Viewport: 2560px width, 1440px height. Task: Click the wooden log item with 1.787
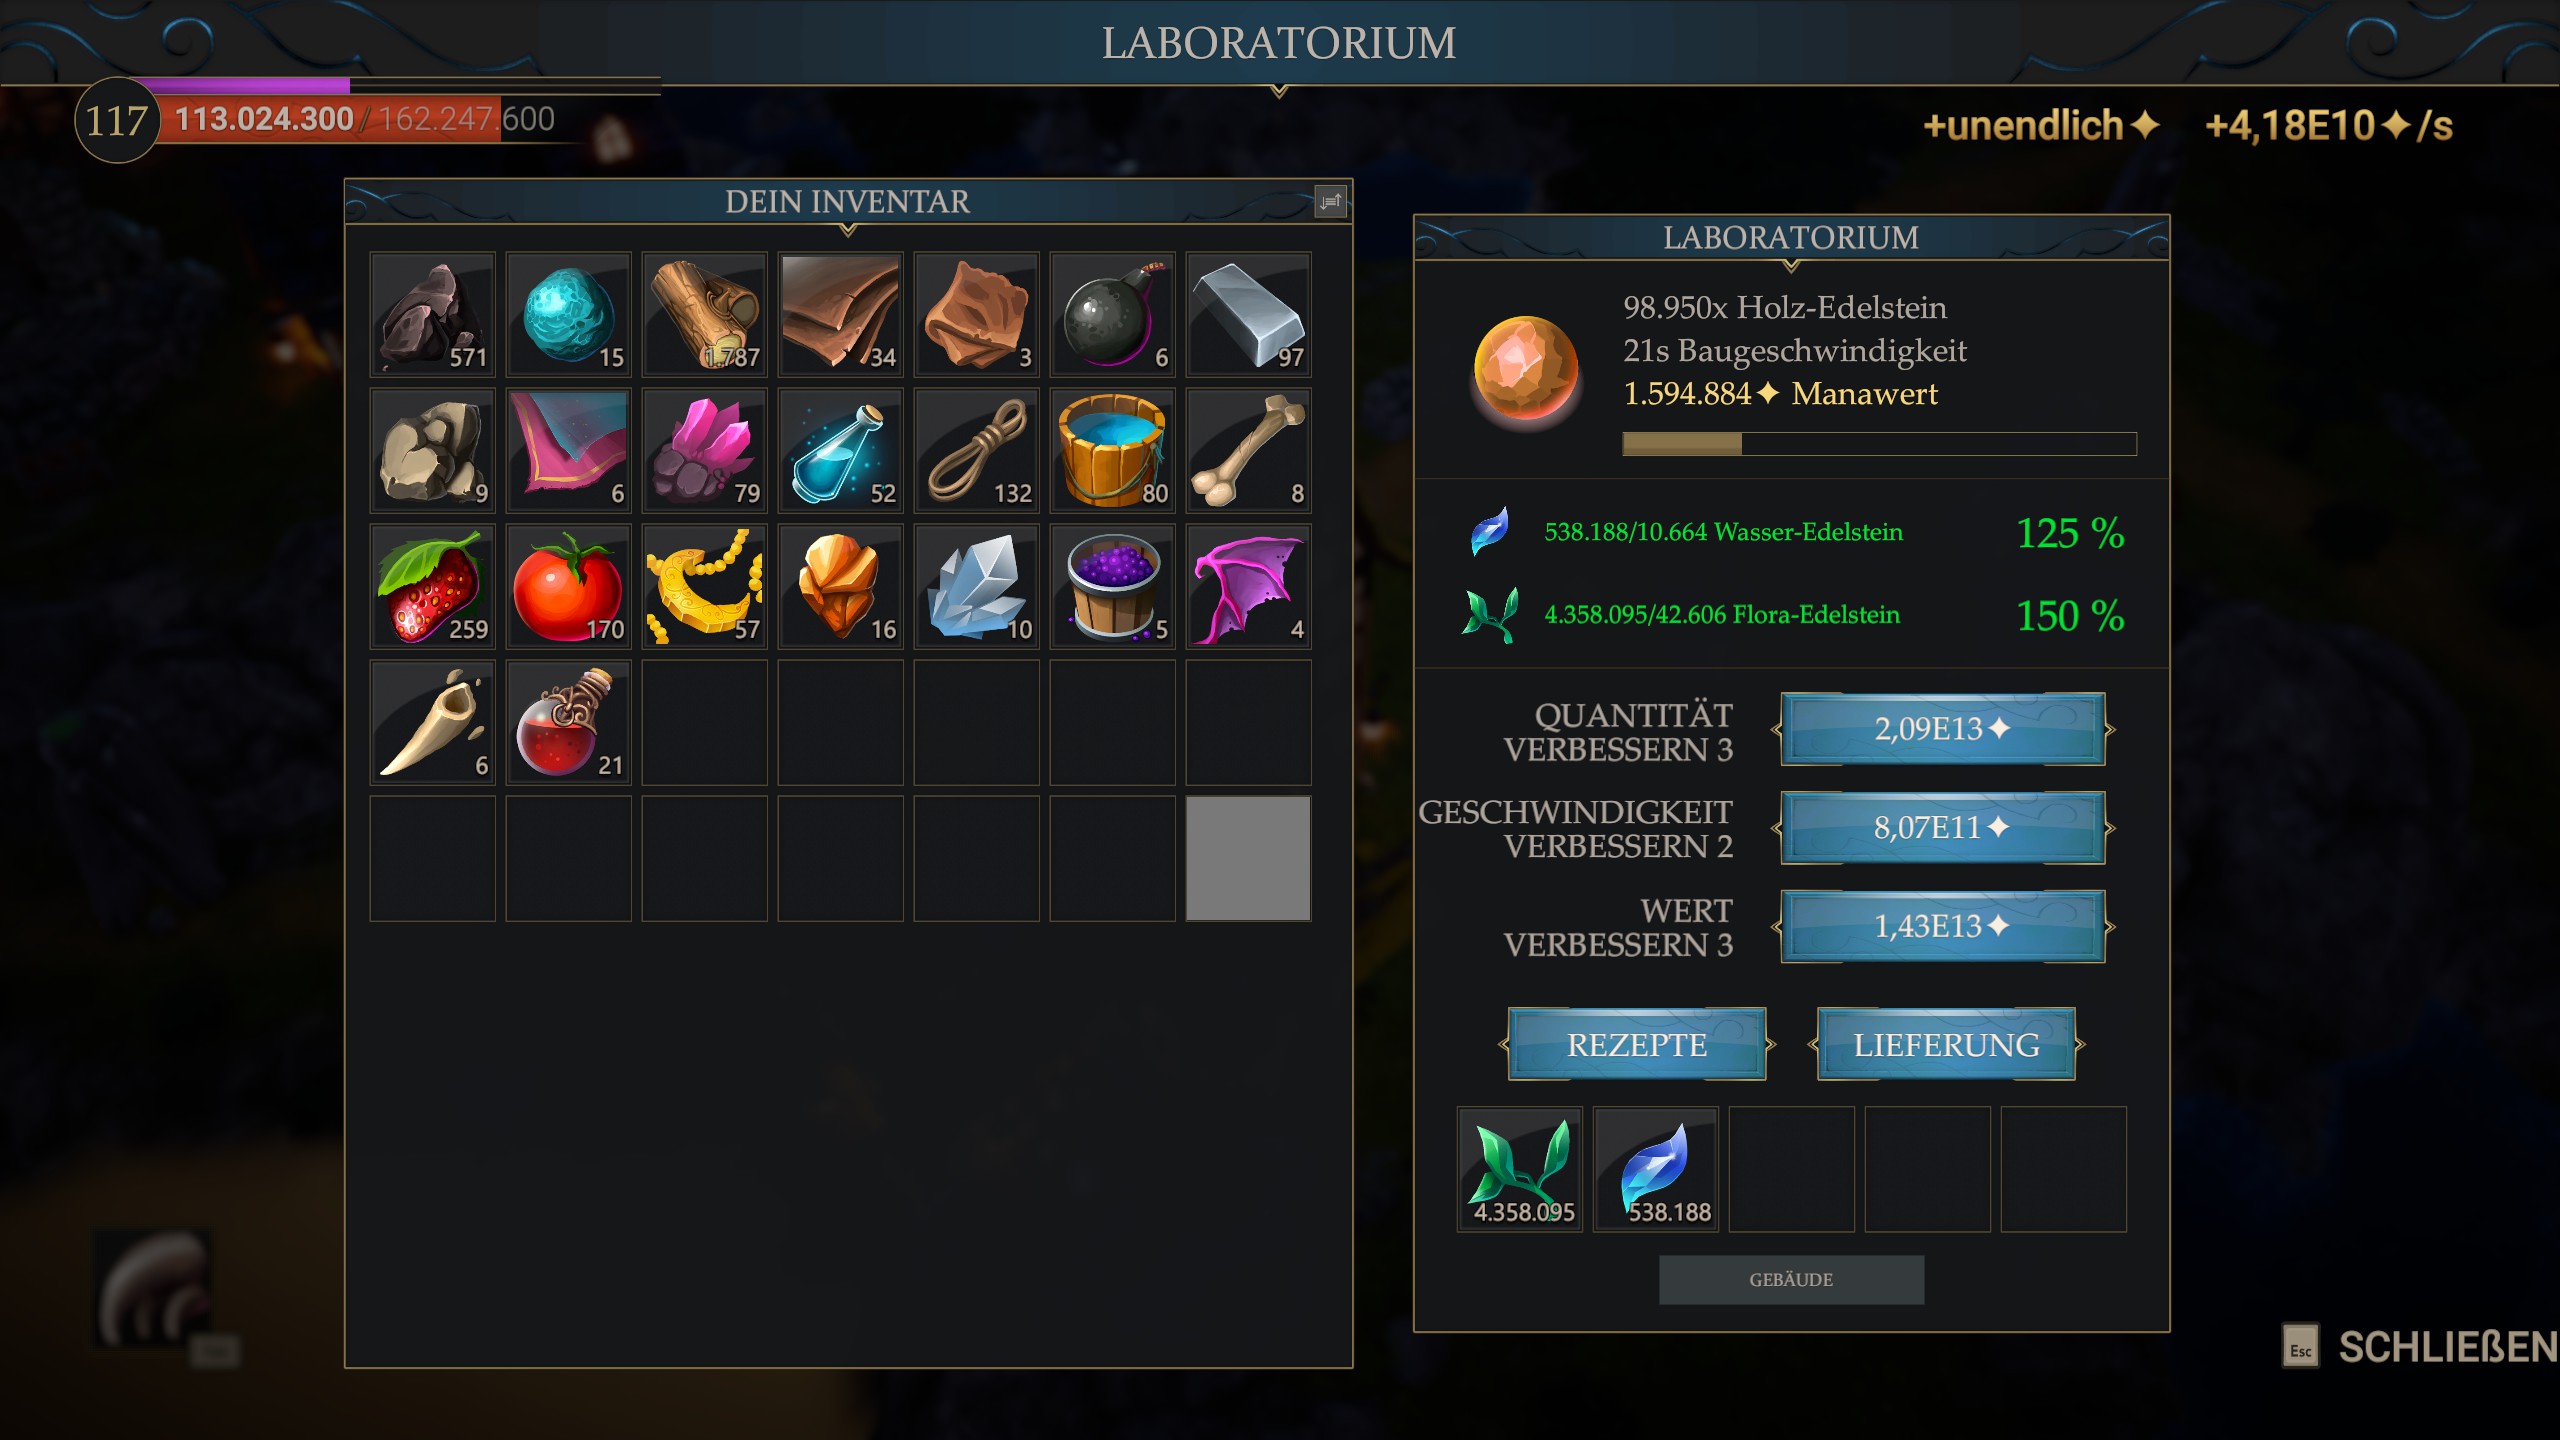point(704,315)
